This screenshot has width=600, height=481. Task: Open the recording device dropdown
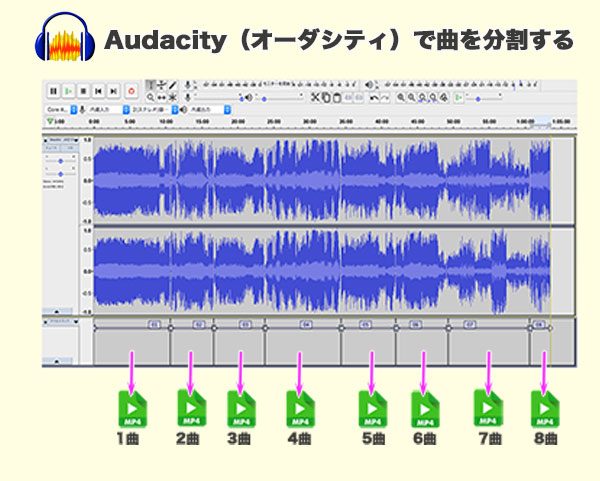(109, 110)
